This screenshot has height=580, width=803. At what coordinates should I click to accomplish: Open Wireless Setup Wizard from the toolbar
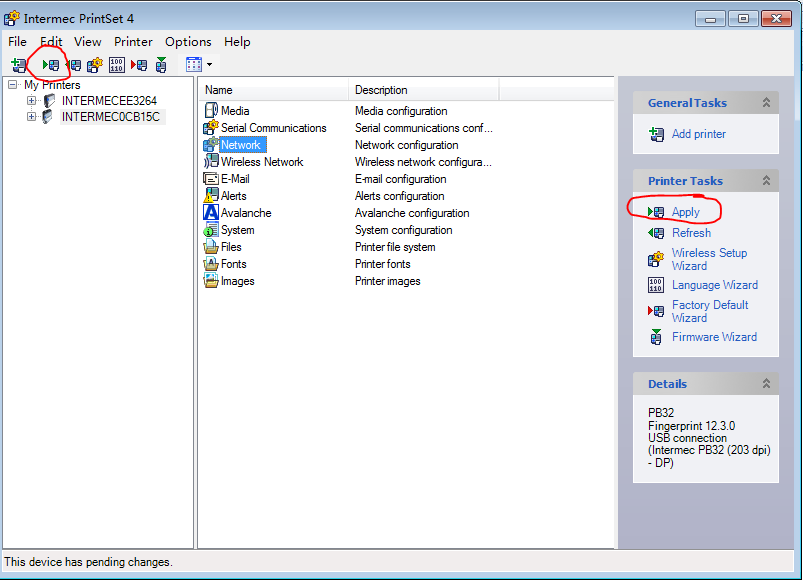[95, 65]
